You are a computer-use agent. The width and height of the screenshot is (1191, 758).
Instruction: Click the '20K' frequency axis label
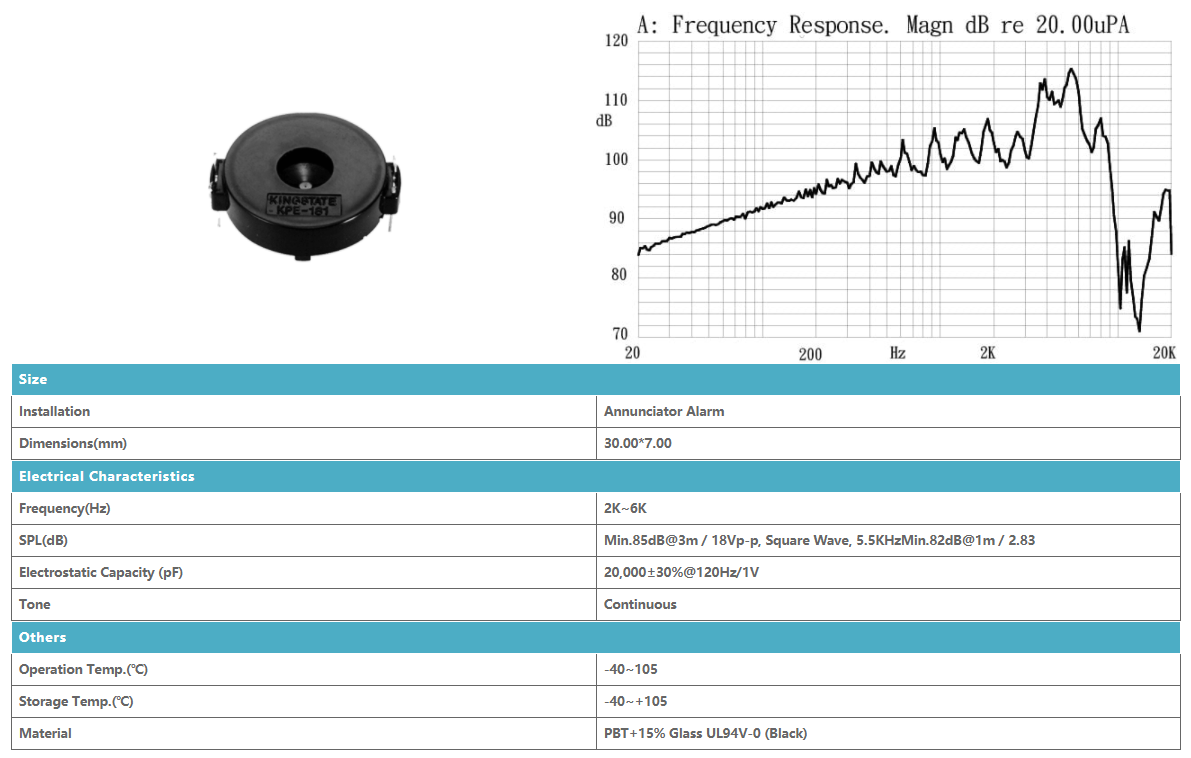point(1164,353)
